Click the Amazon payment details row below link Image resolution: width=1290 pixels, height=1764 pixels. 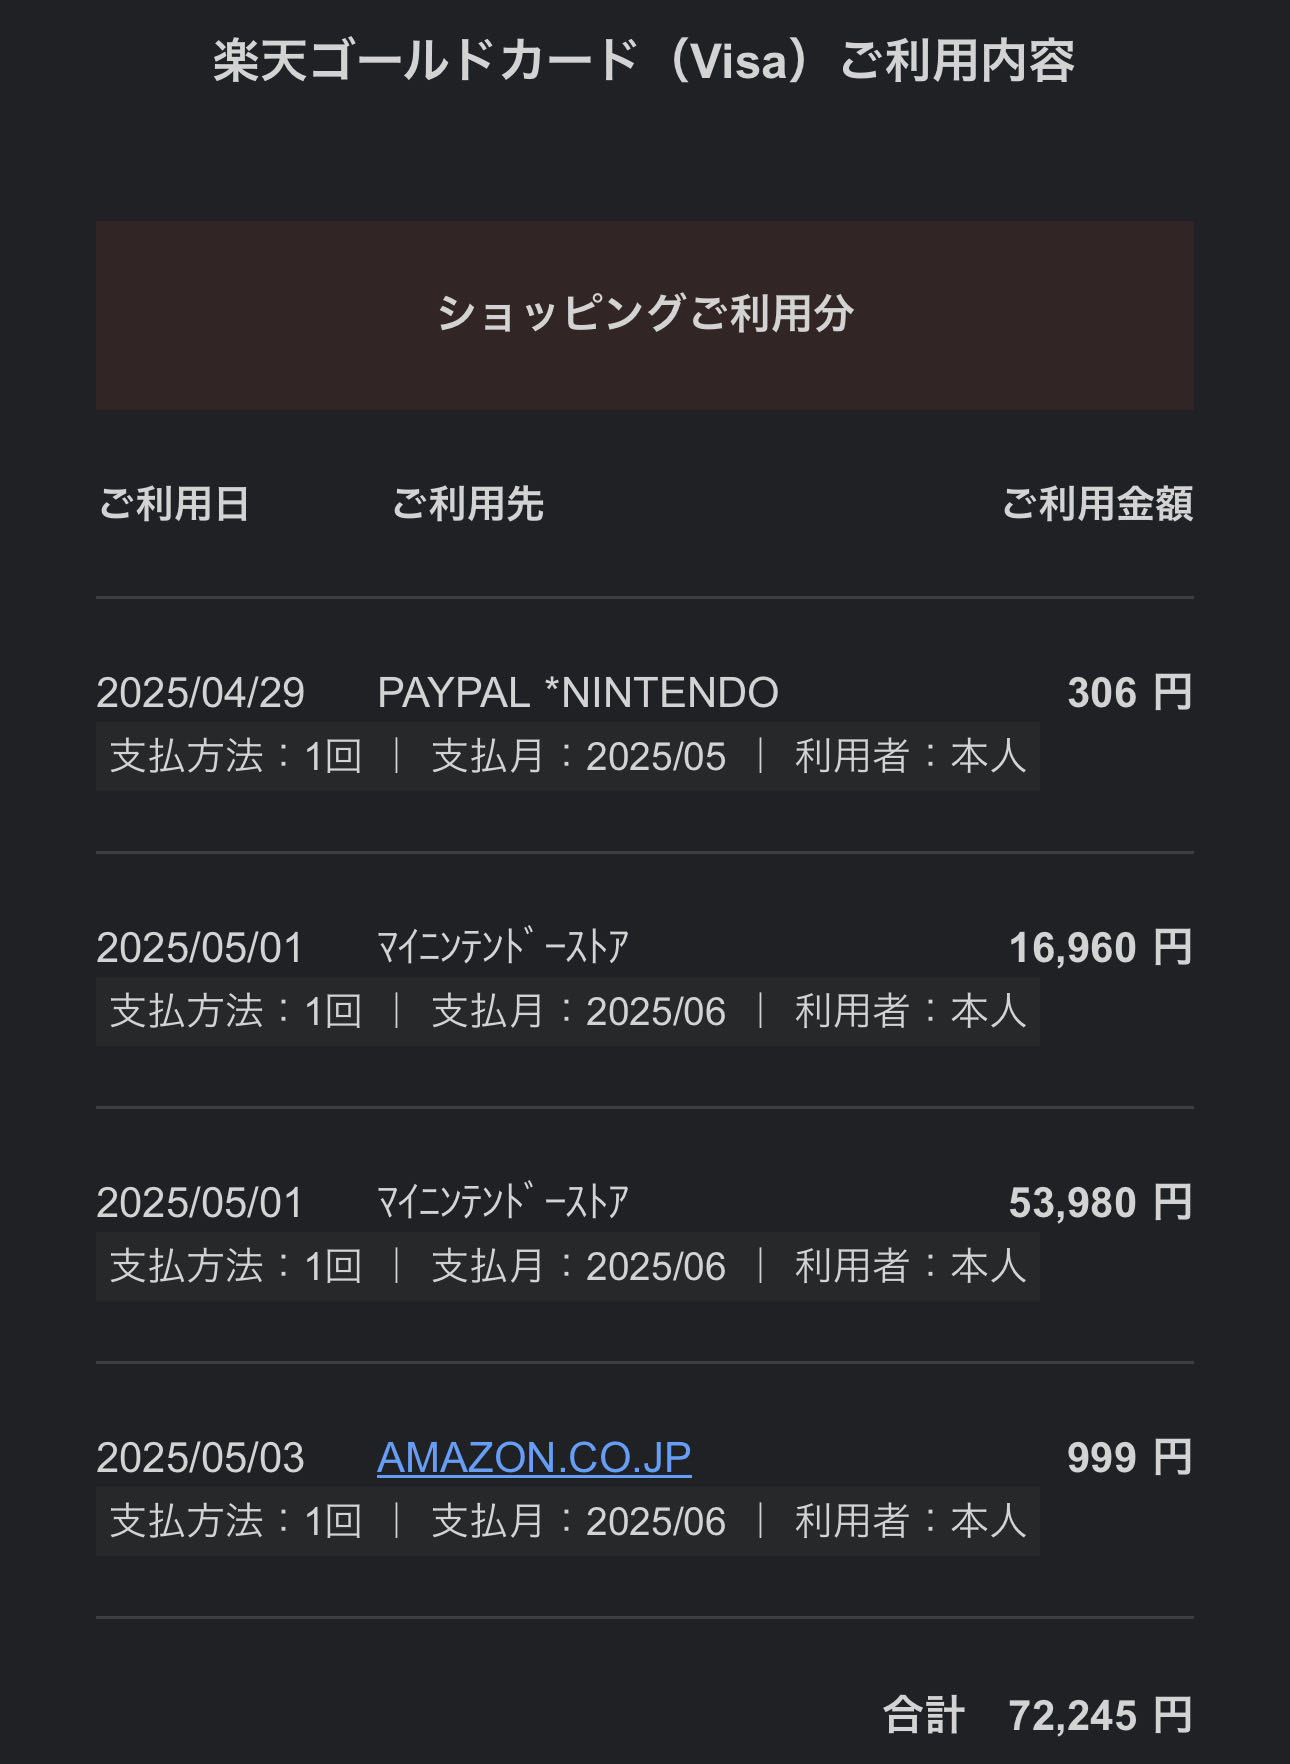point(568,1522)
